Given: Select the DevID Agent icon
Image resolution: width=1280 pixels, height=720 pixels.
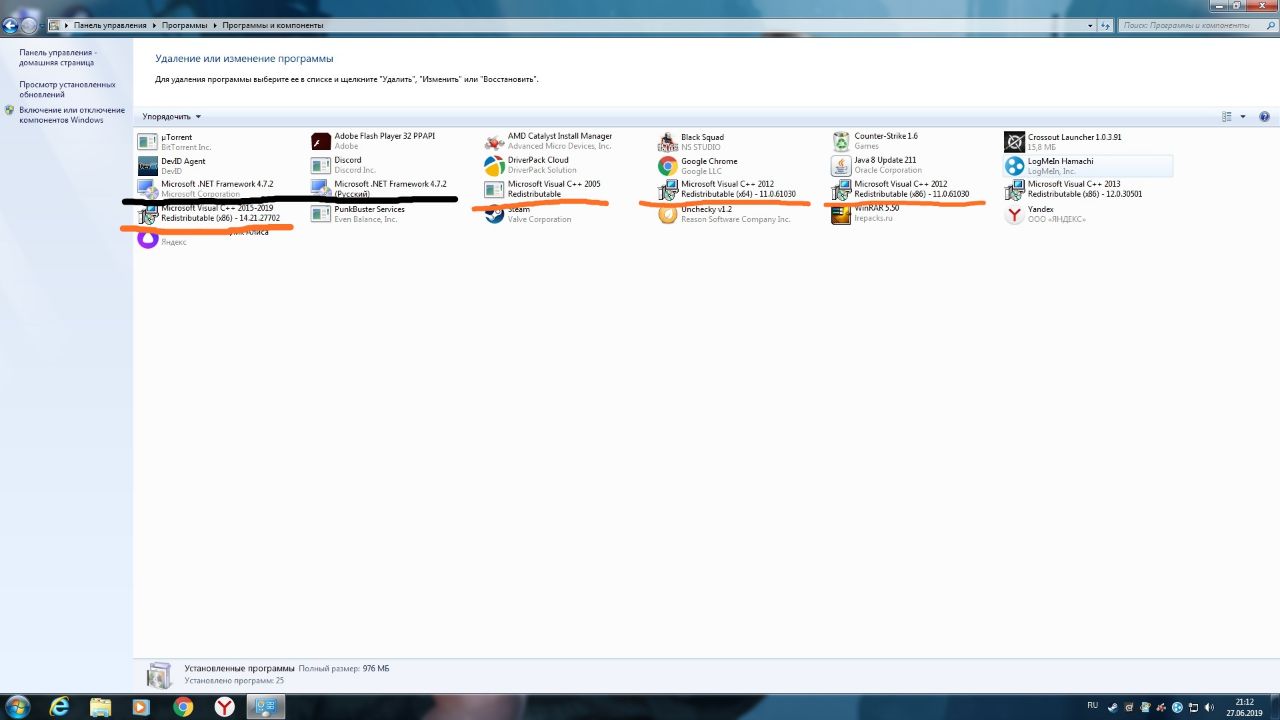Looking at the screenshot, I should tap(147, 166).
